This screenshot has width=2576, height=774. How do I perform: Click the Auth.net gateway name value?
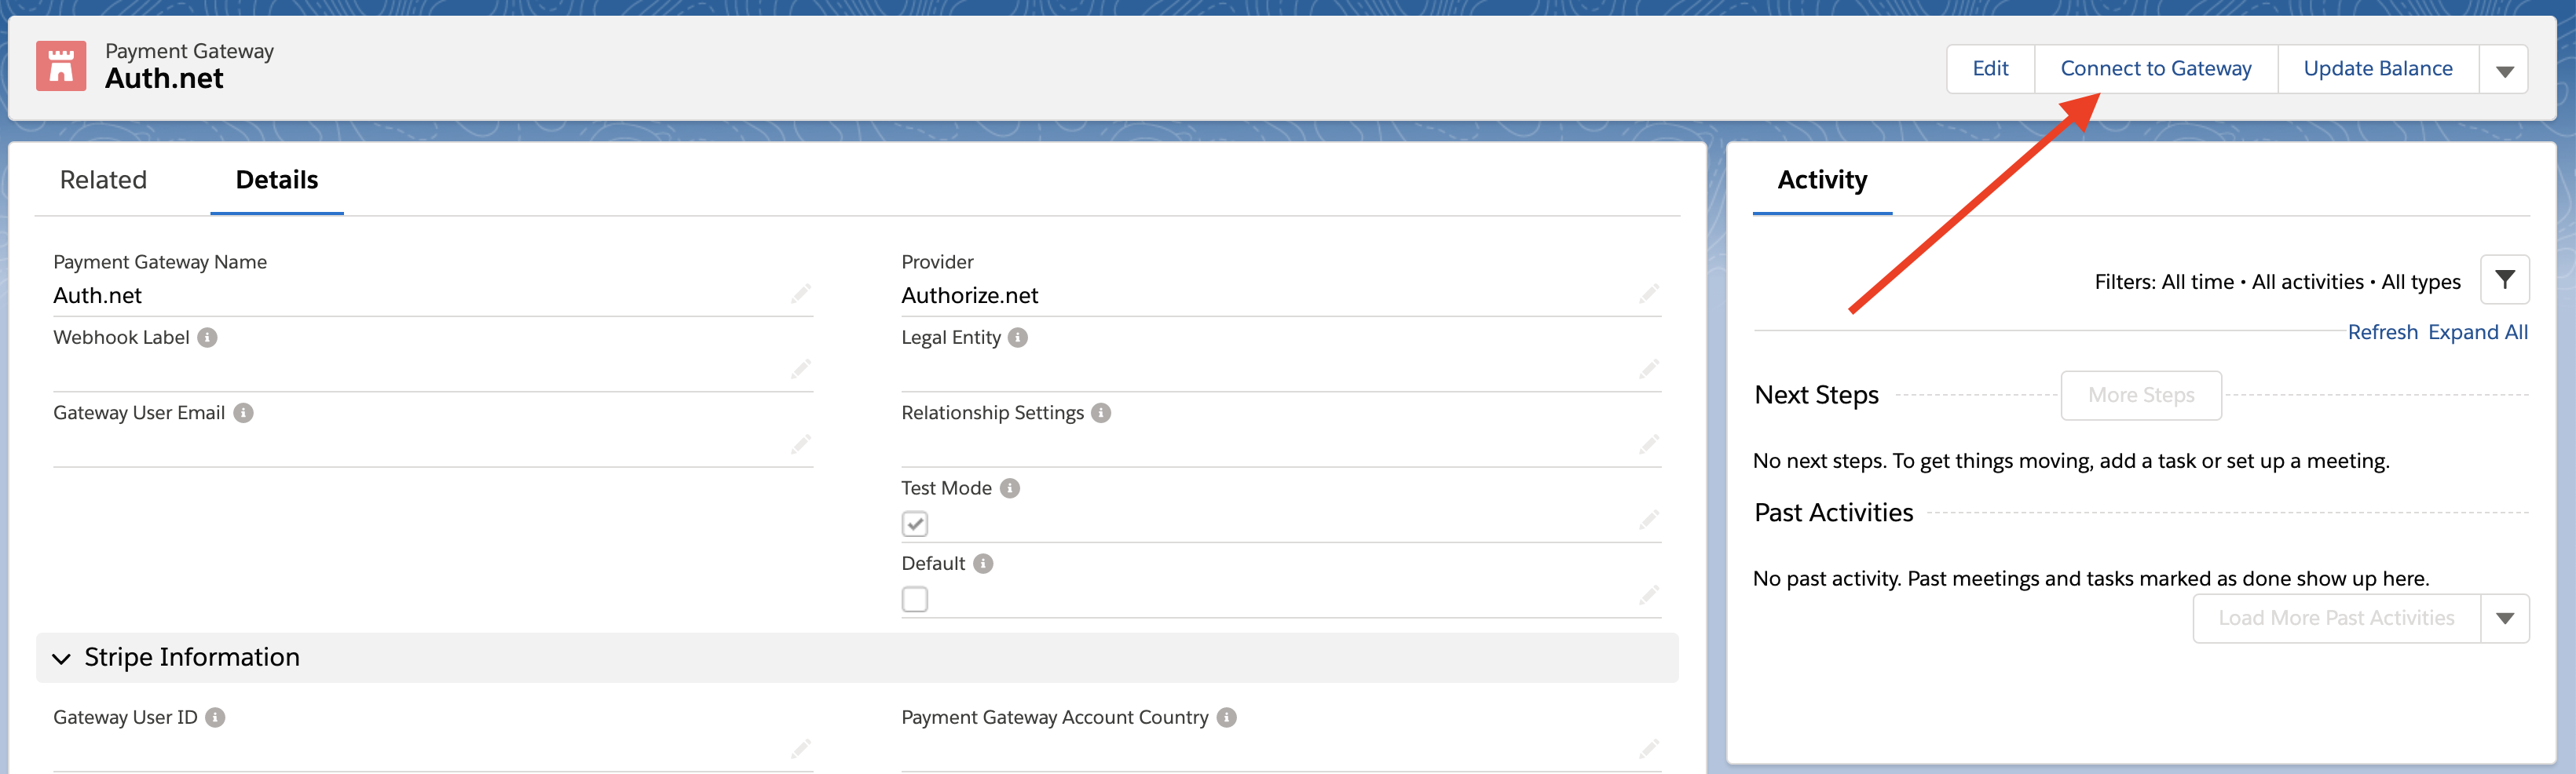[98, 295]
